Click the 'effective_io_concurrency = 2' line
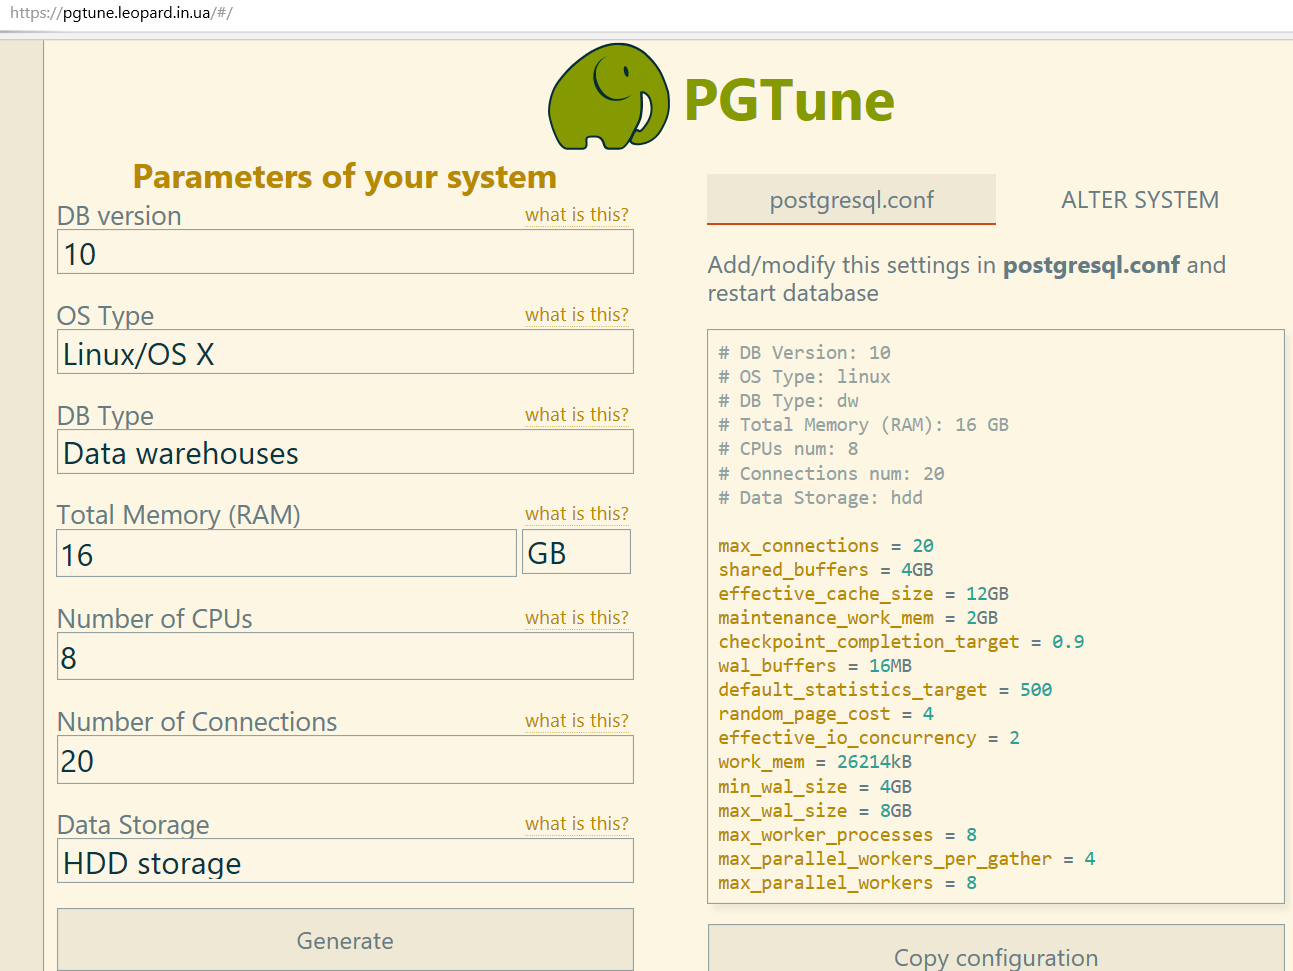The height and width of the screenshot is (971, 1293). click(x=869, y=738)
